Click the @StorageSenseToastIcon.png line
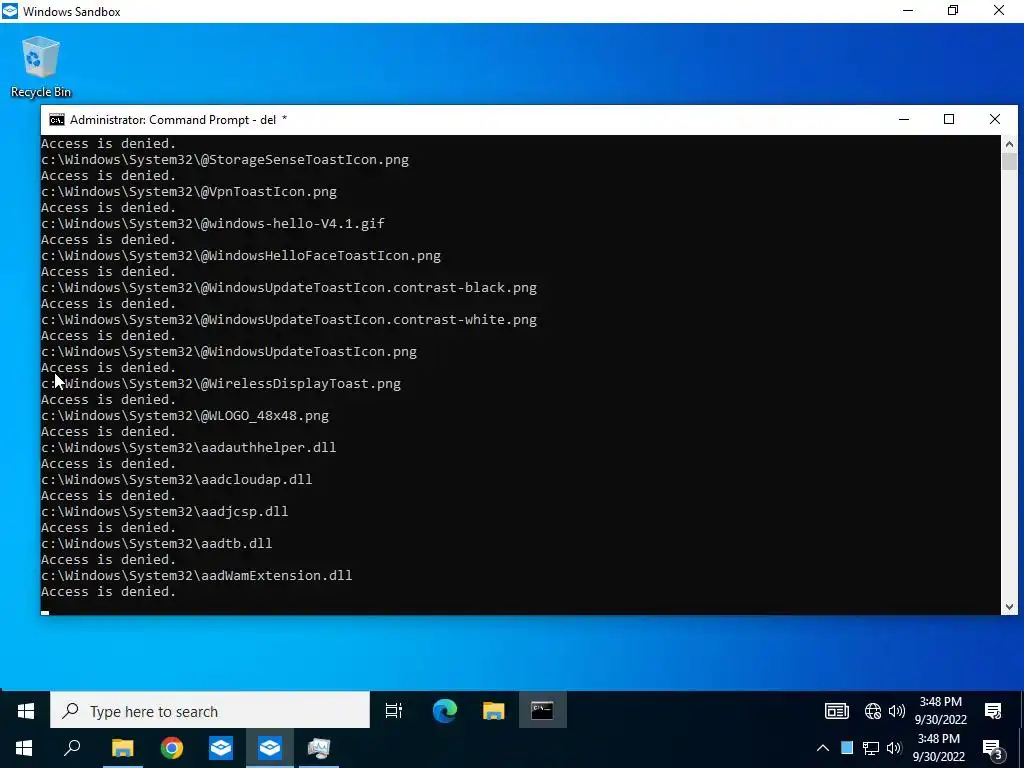Viewport: 1024px width, 768px height. [x=225, y=159]
